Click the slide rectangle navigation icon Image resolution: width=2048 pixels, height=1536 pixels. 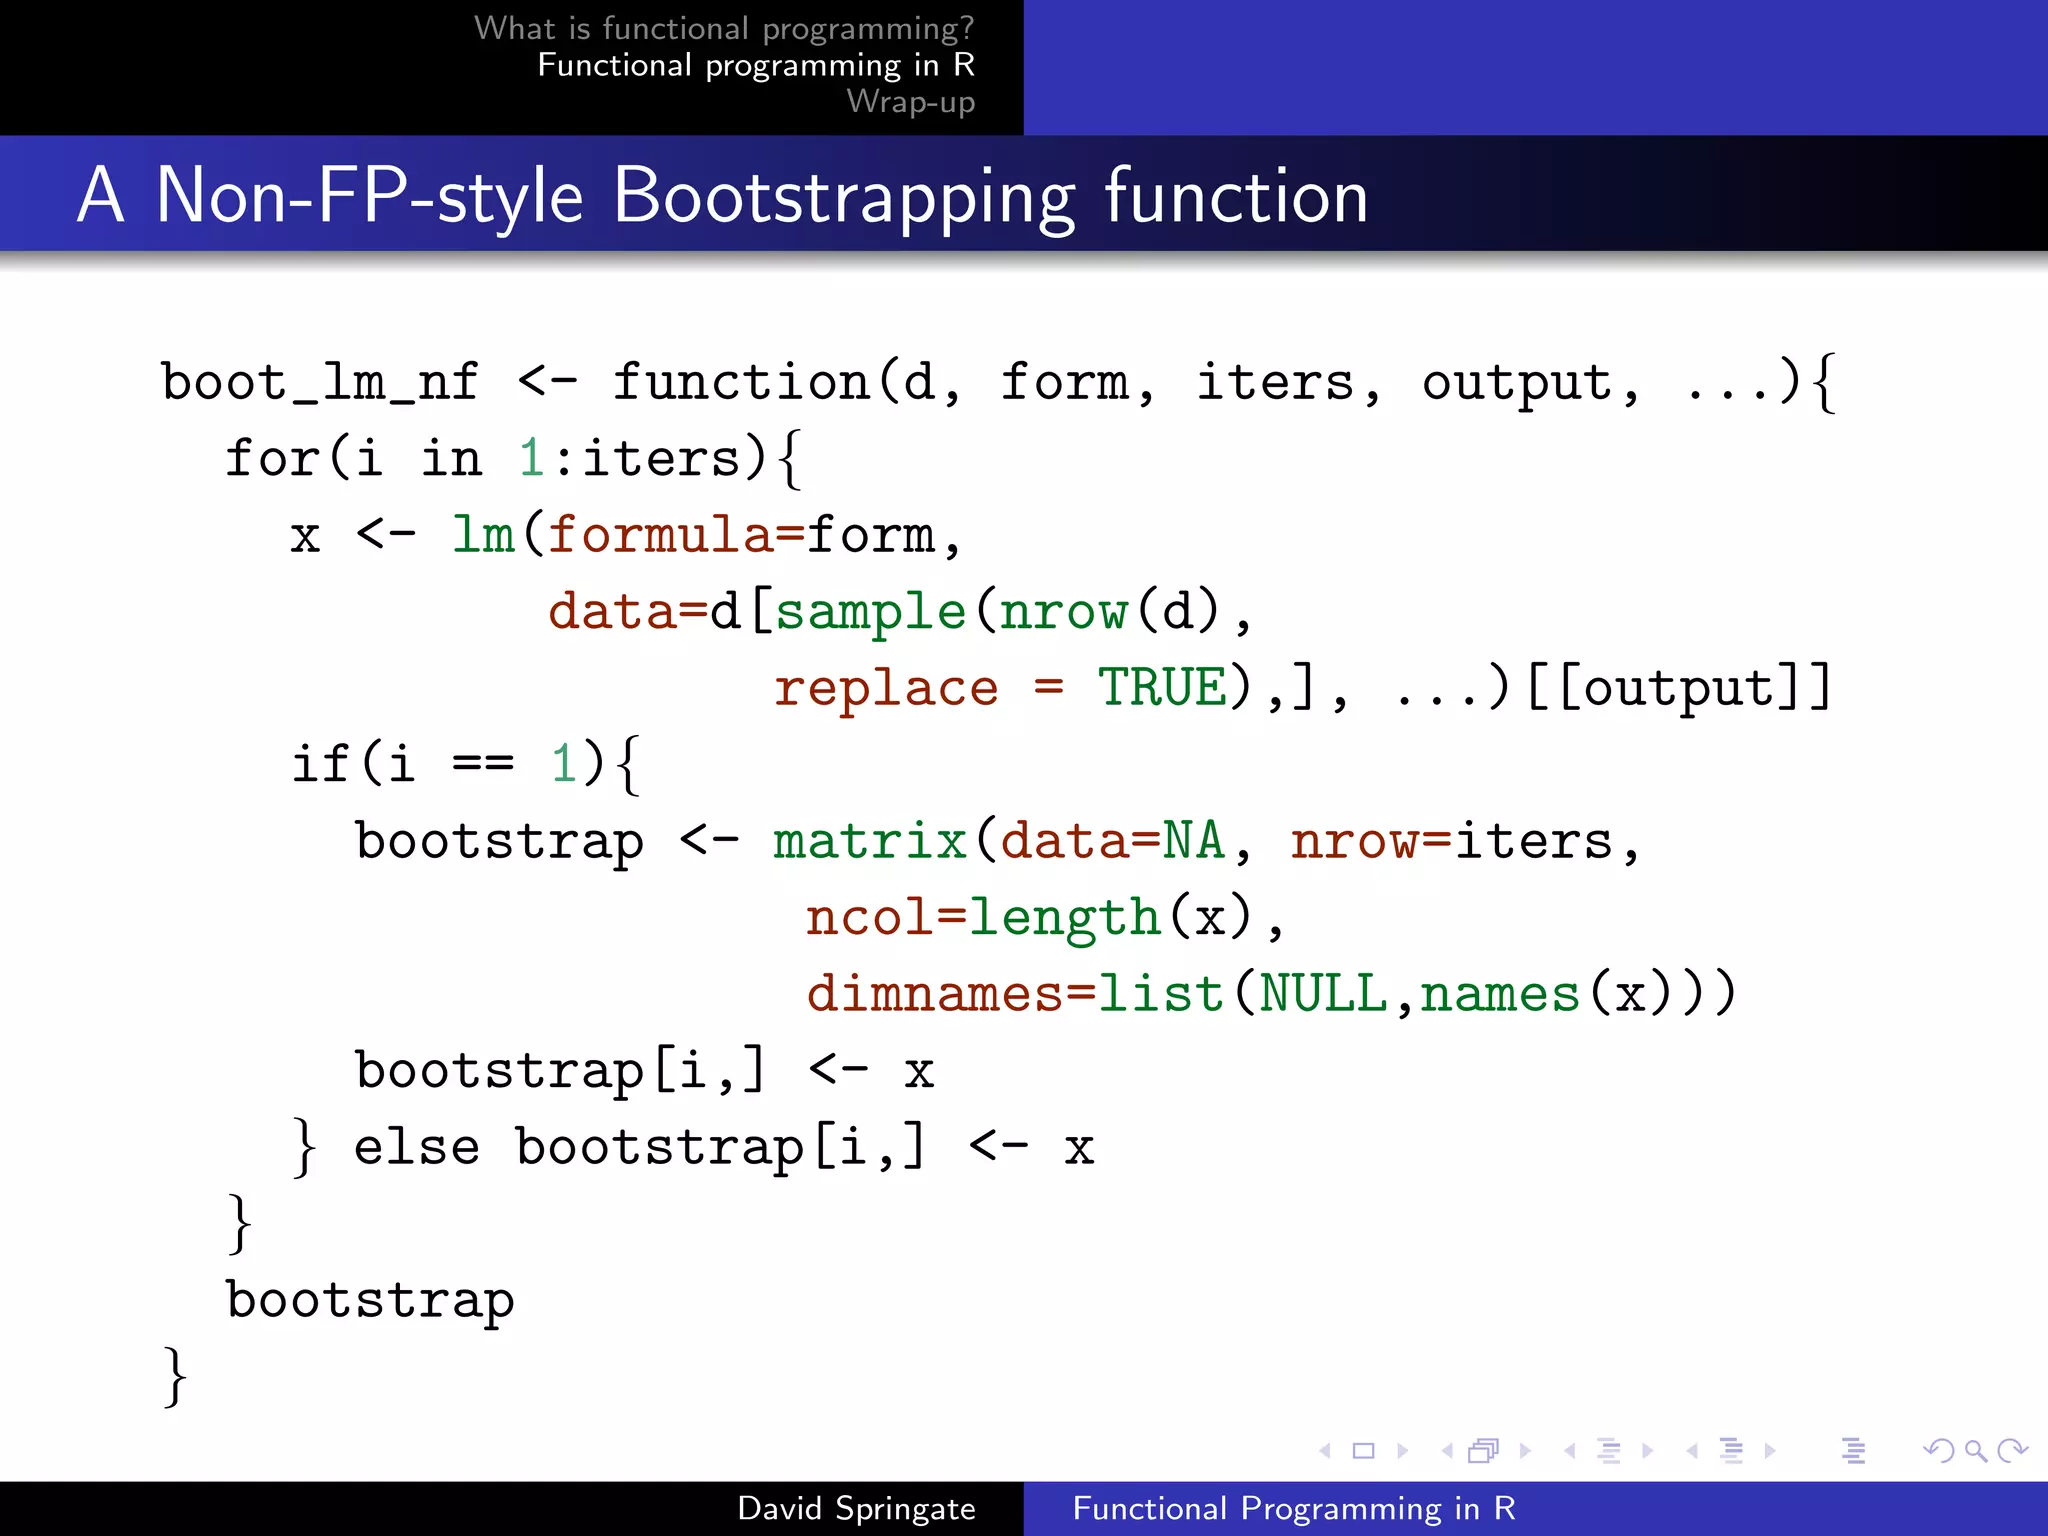coord(1363,1451)
